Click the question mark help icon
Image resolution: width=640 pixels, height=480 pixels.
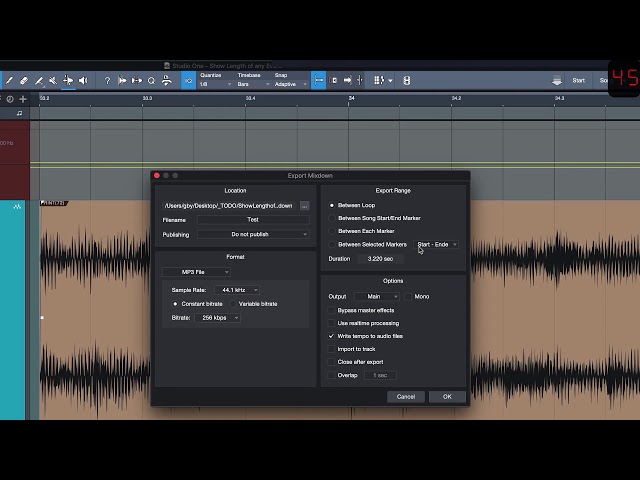pyautogui.click(x=107, y=80)
